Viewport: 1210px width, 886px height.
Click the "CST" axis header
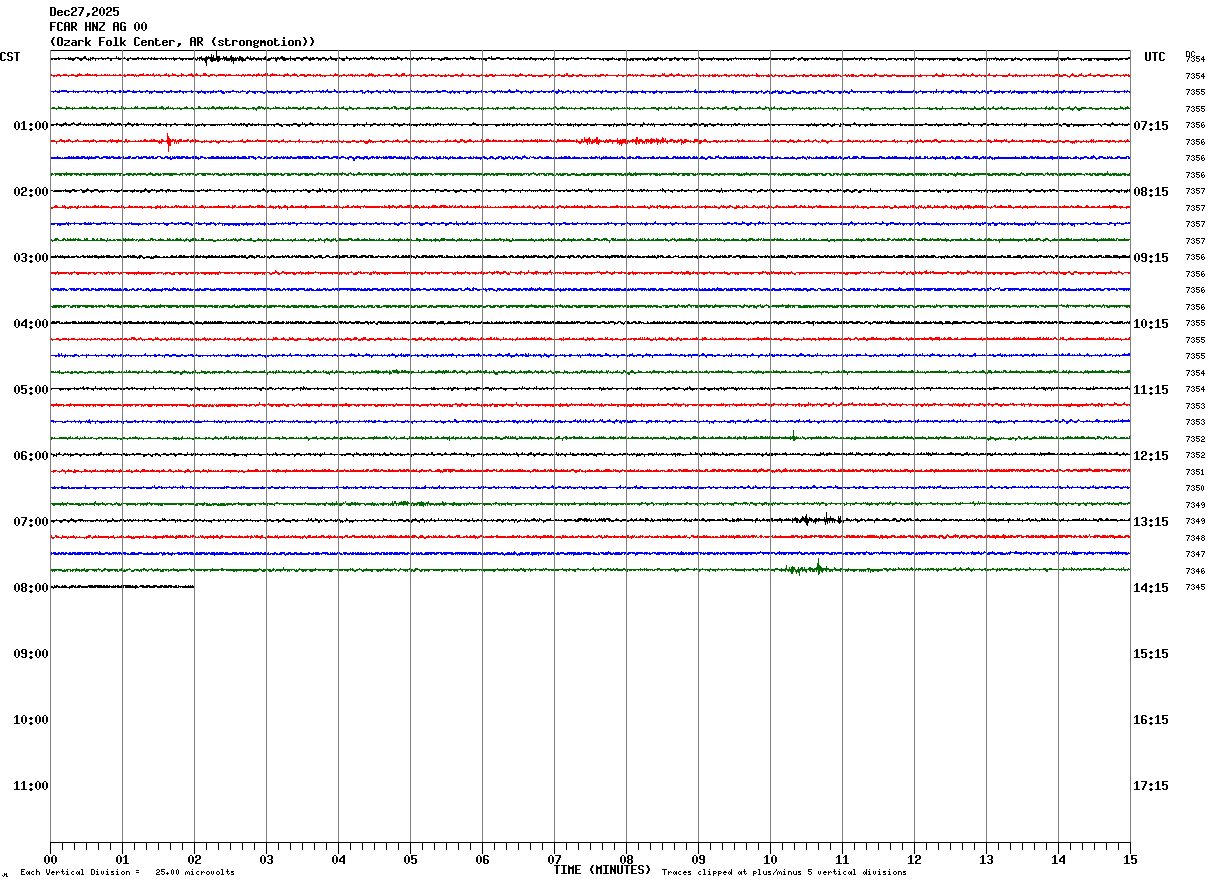(x=10, y=57)
